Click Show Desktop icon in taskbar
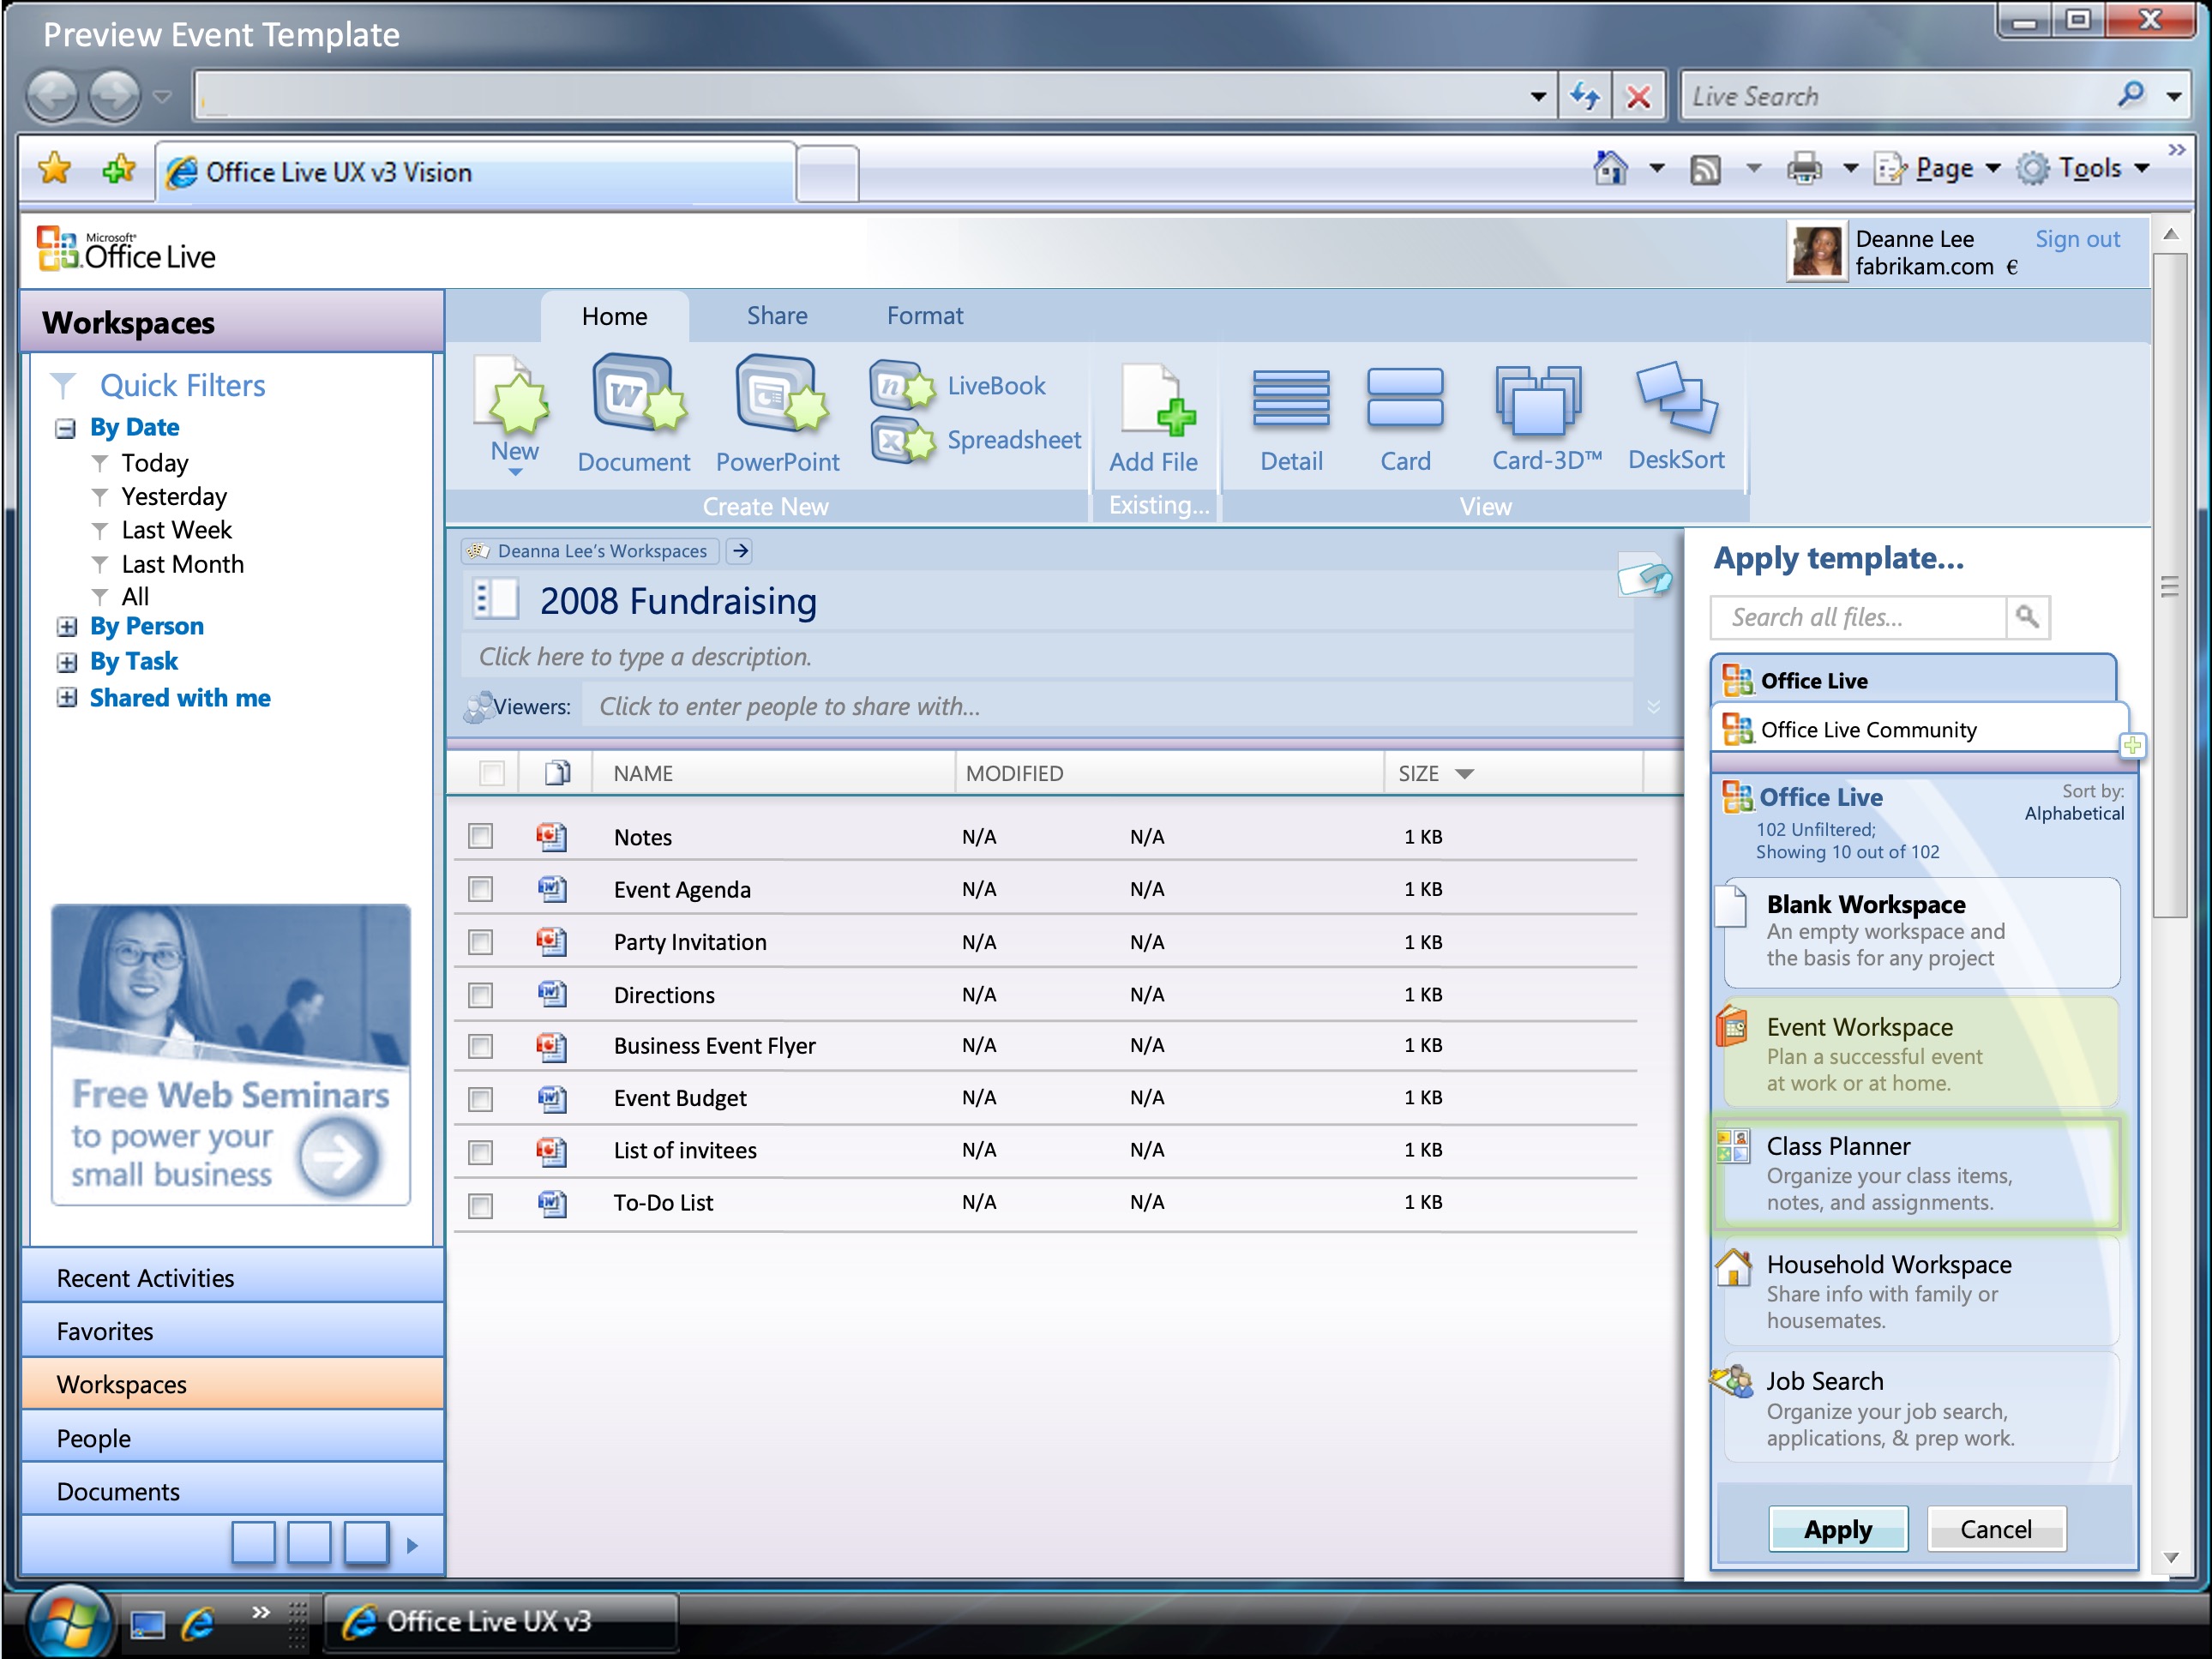Viewport: 2212px width, 1659px height. point(147,1623)
